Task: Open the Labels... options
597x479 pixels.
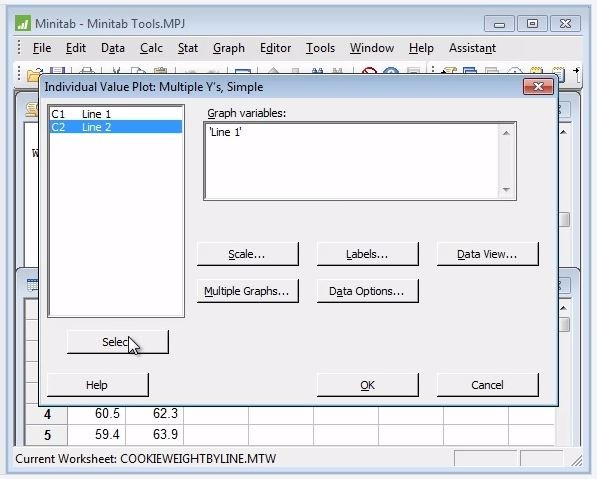Action: pyautogui.click(x=367, y=254)
